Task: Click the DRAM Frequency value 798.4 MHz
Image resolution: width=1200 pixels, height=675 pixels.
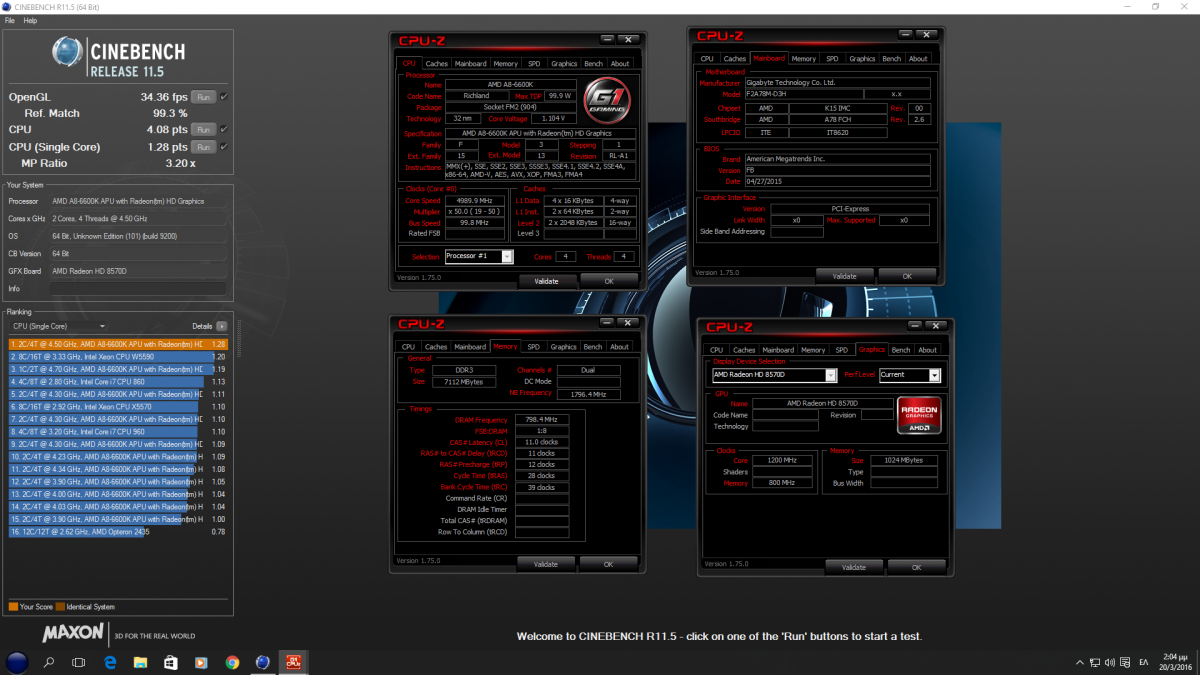Action: [541, 420]
